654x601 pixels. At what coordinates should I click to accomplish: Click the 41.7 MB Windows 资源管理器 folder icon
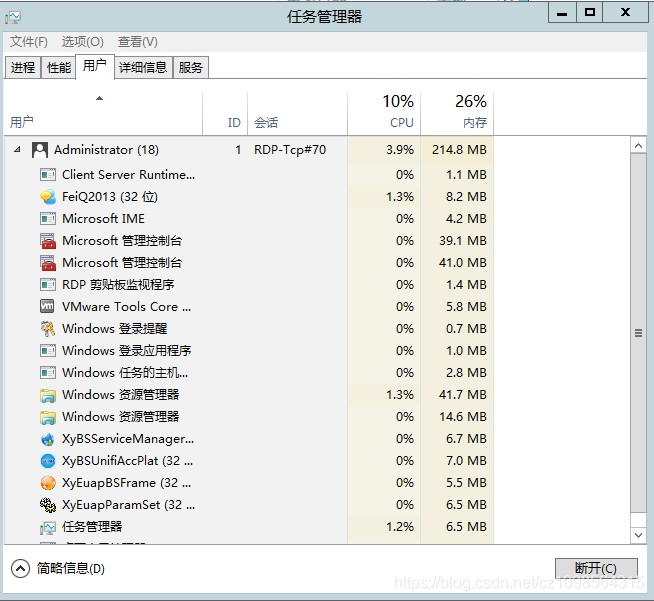point(48,395)
